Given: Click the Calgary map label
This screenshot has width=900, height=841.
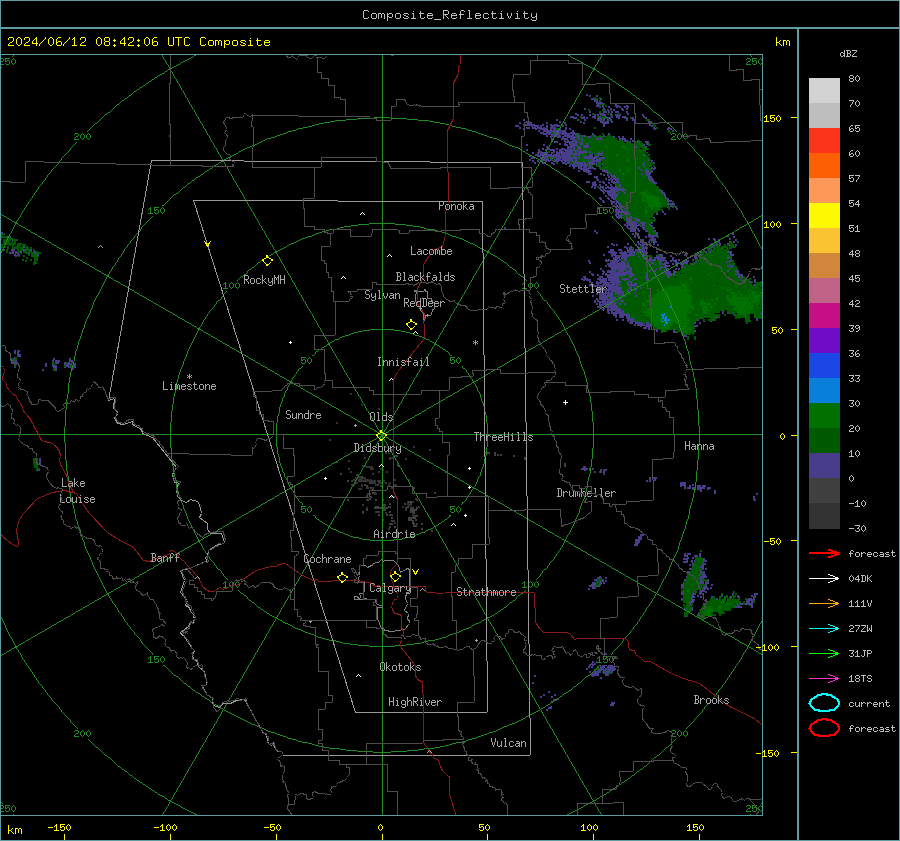Looking at the screenshot, I should [x=390, y=588].
